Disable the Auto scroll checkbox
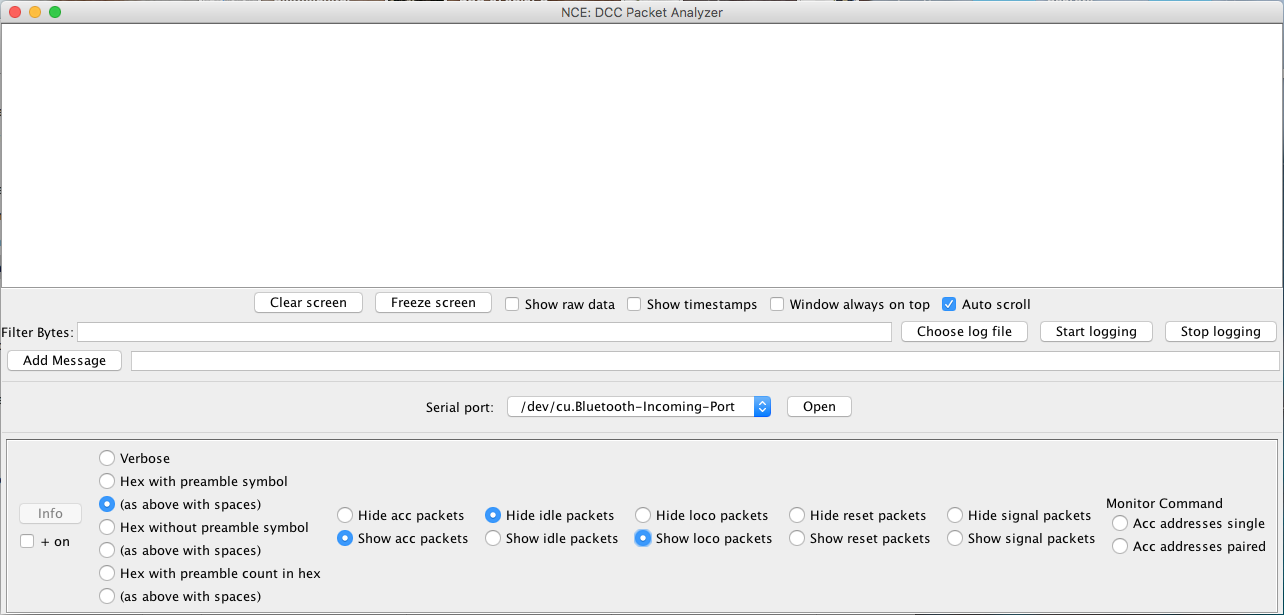Image resolution: width=1284 pixels, height=615 pixels. 949,304
